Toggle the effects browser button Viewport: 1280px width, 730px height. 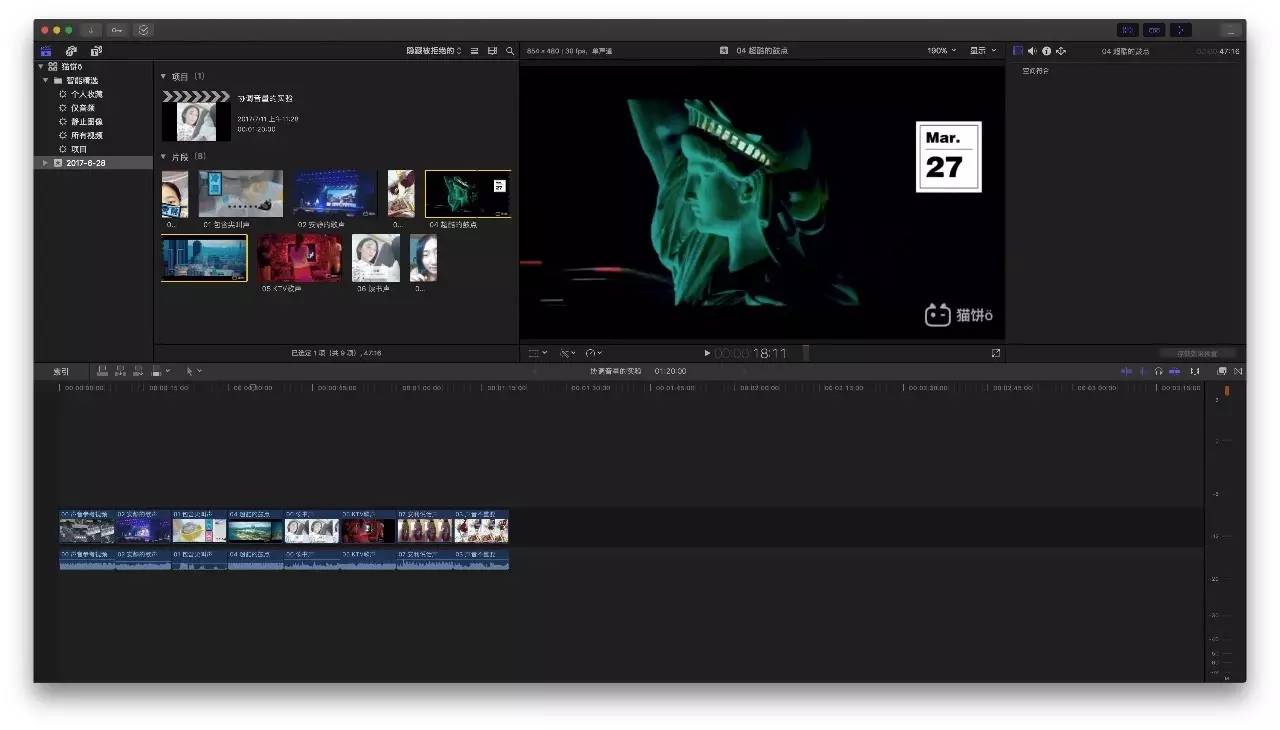point(1221,371)
